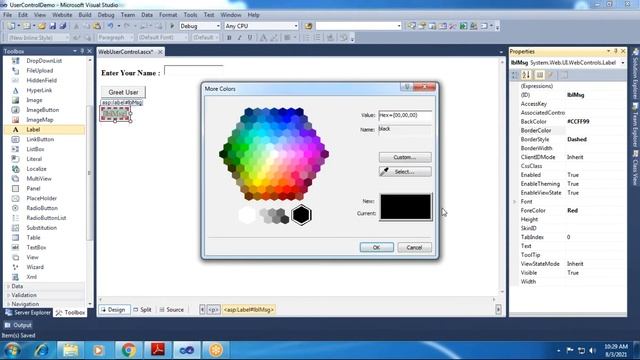This screenshot has height=360, width=640.
Task: Pick the black hexagon swatch
Action: [301, 215]
